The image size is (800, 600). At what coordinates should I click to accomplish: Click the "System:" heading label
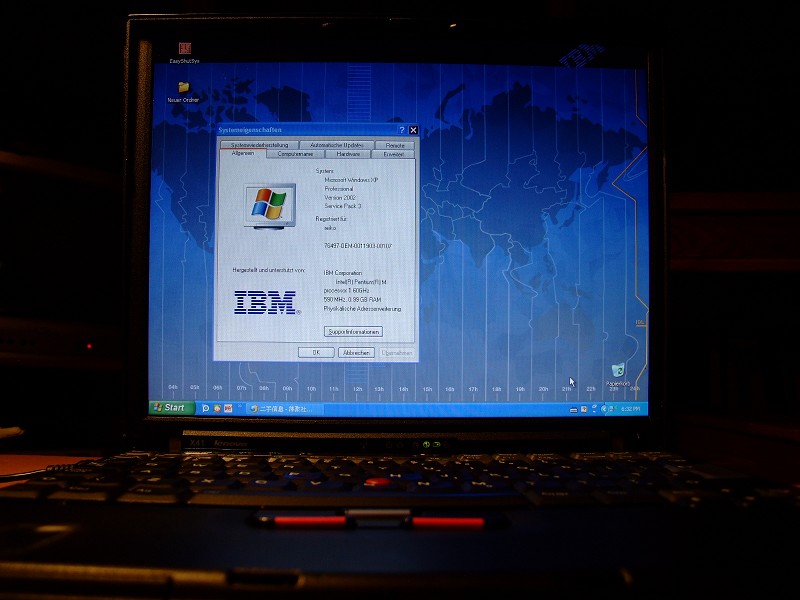324,171
